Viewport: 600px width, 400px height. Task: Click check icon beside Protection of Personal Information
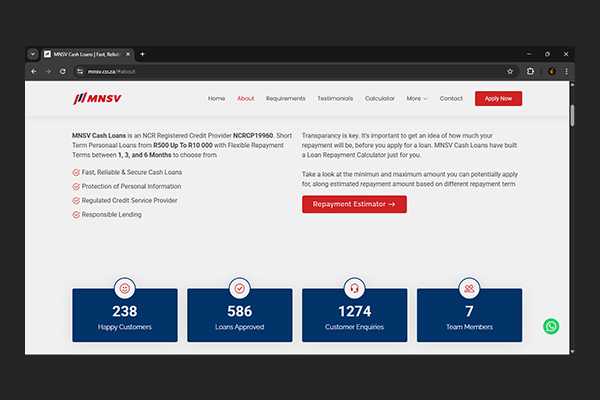pos(76,186)
